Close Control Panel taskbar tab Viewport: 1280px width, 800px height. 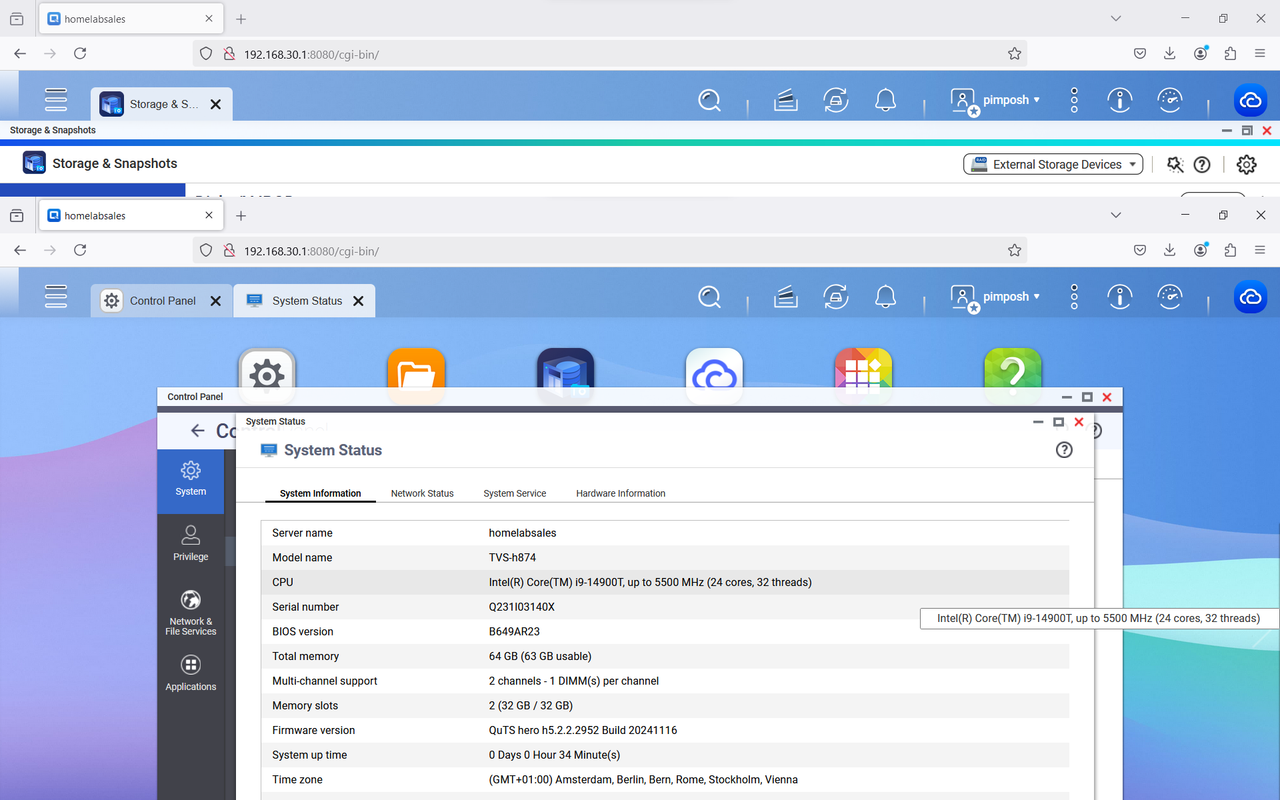(x=216, y=300)
